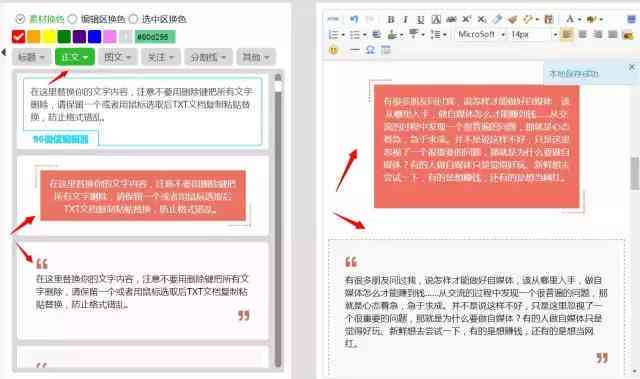Image resolution: width=640 pixels, height=379 pixels.
Task: Click the paragraph spacing after icon
Action: [413, 33]
